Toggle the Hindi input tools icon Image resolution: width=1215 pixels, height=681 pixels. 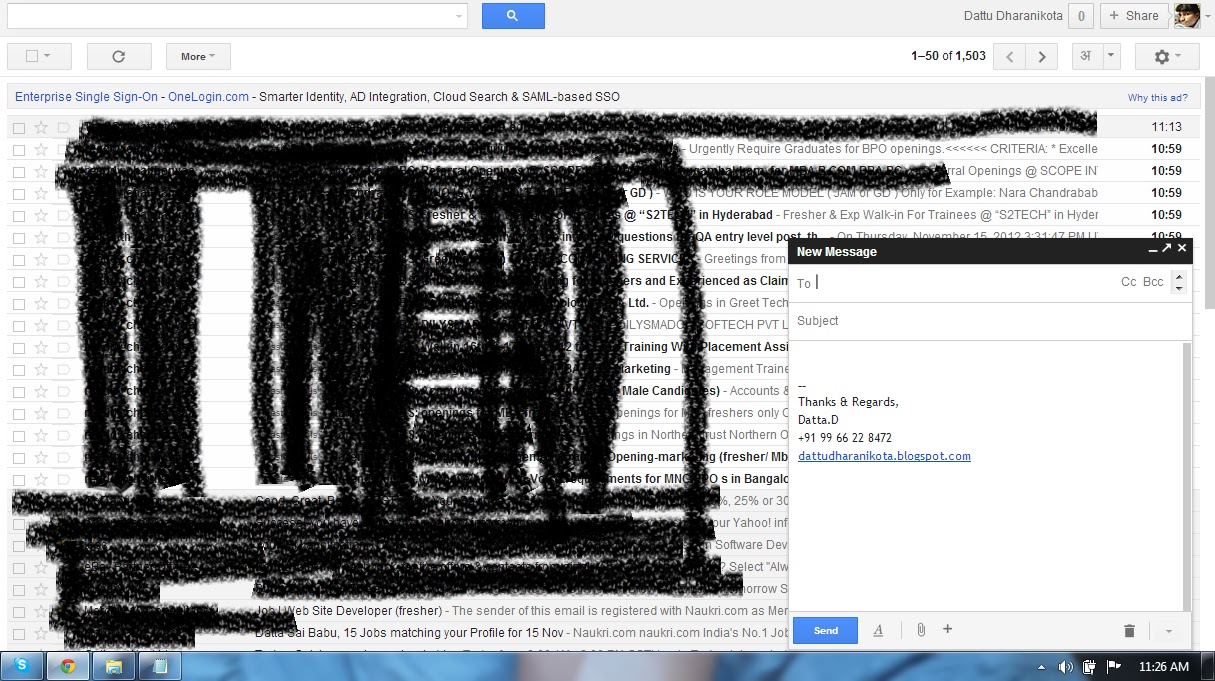pos(1086,57)
